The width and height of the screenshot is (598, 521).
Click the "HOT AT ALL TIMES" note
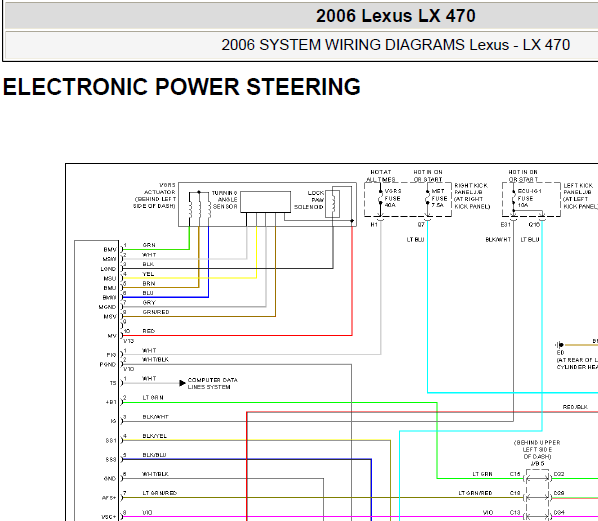click(381, 176)
